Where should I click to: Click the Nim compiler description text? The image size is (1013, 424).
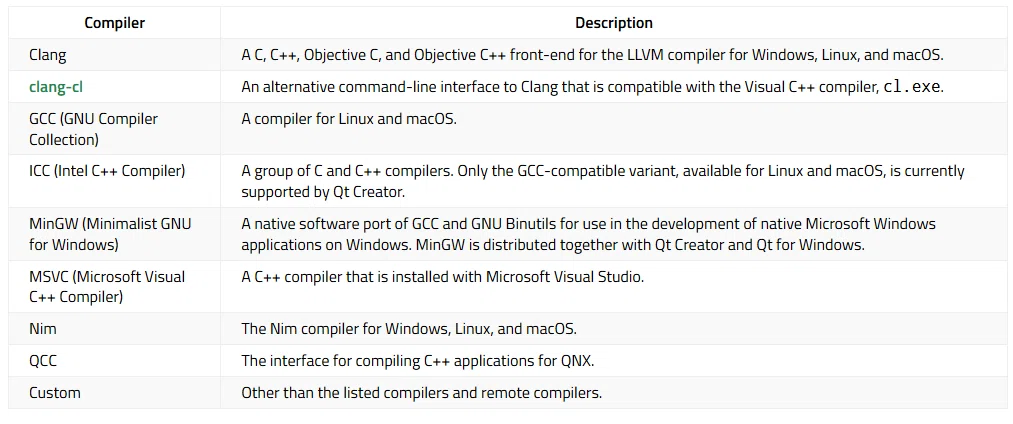point(409,329)
